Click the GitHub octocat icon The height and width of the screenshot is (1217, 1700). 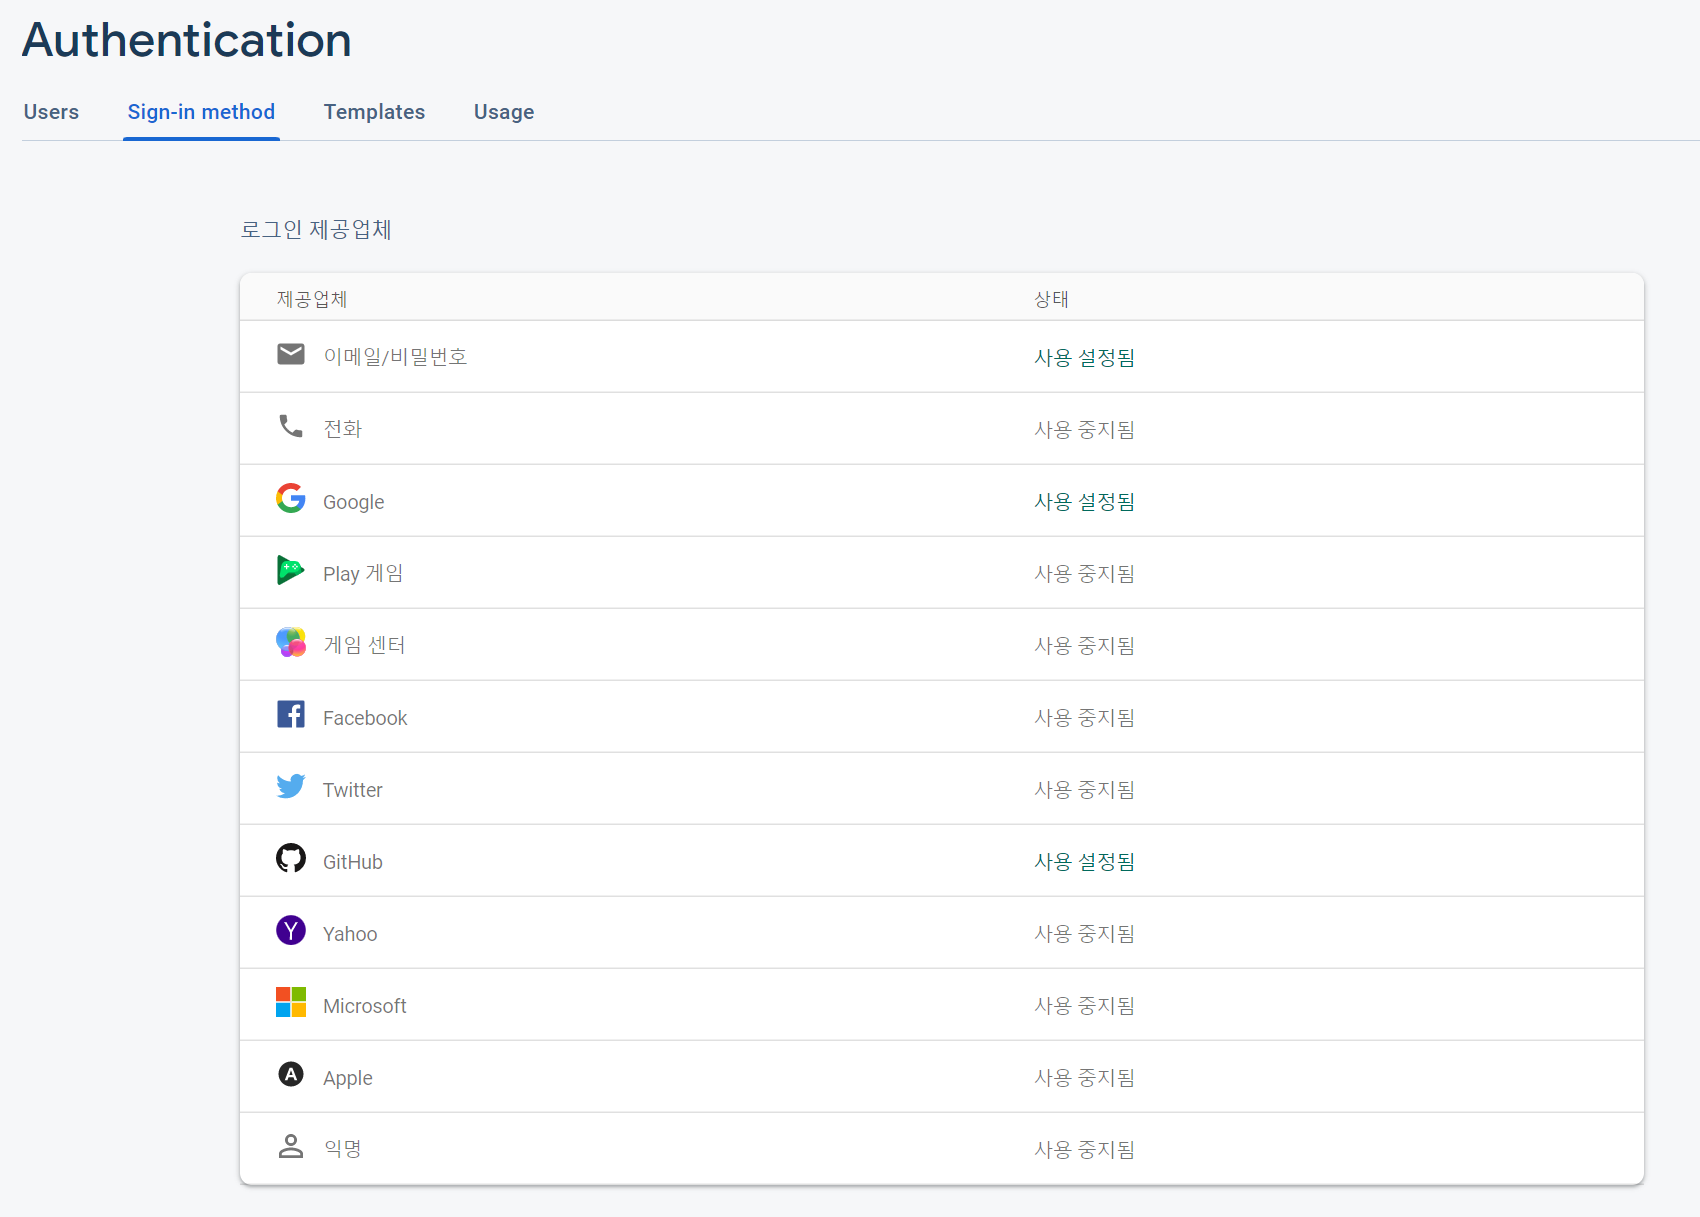click(291, 858)
